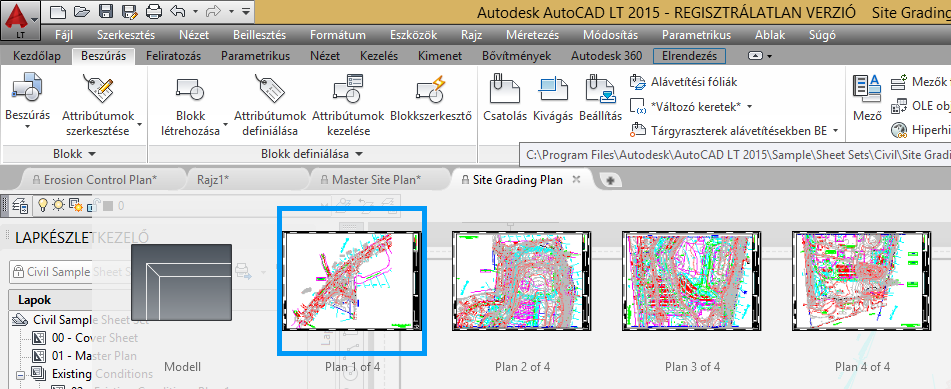Open the Formátum menu

click(337, 35)
